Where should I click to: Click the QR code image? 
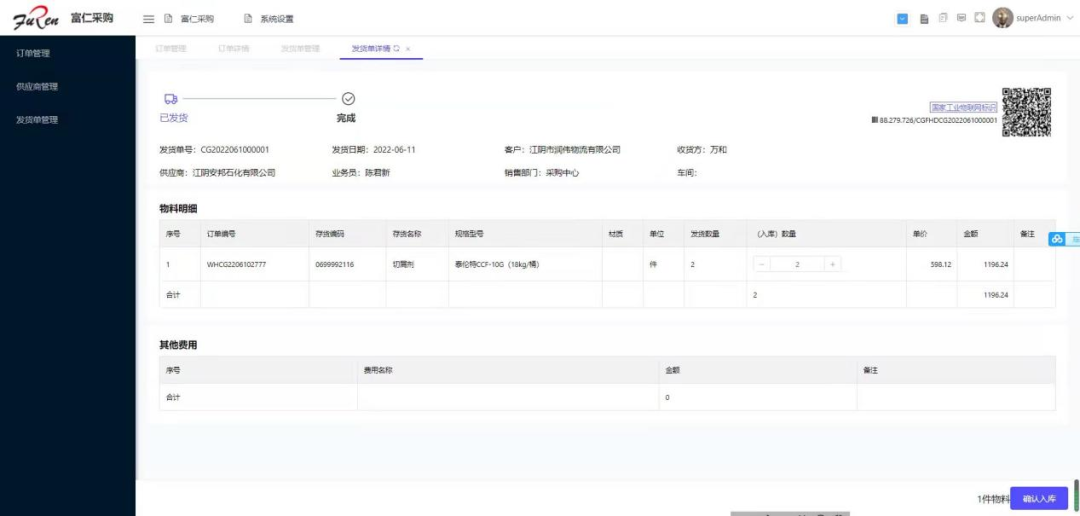(x=1026, y=112)
